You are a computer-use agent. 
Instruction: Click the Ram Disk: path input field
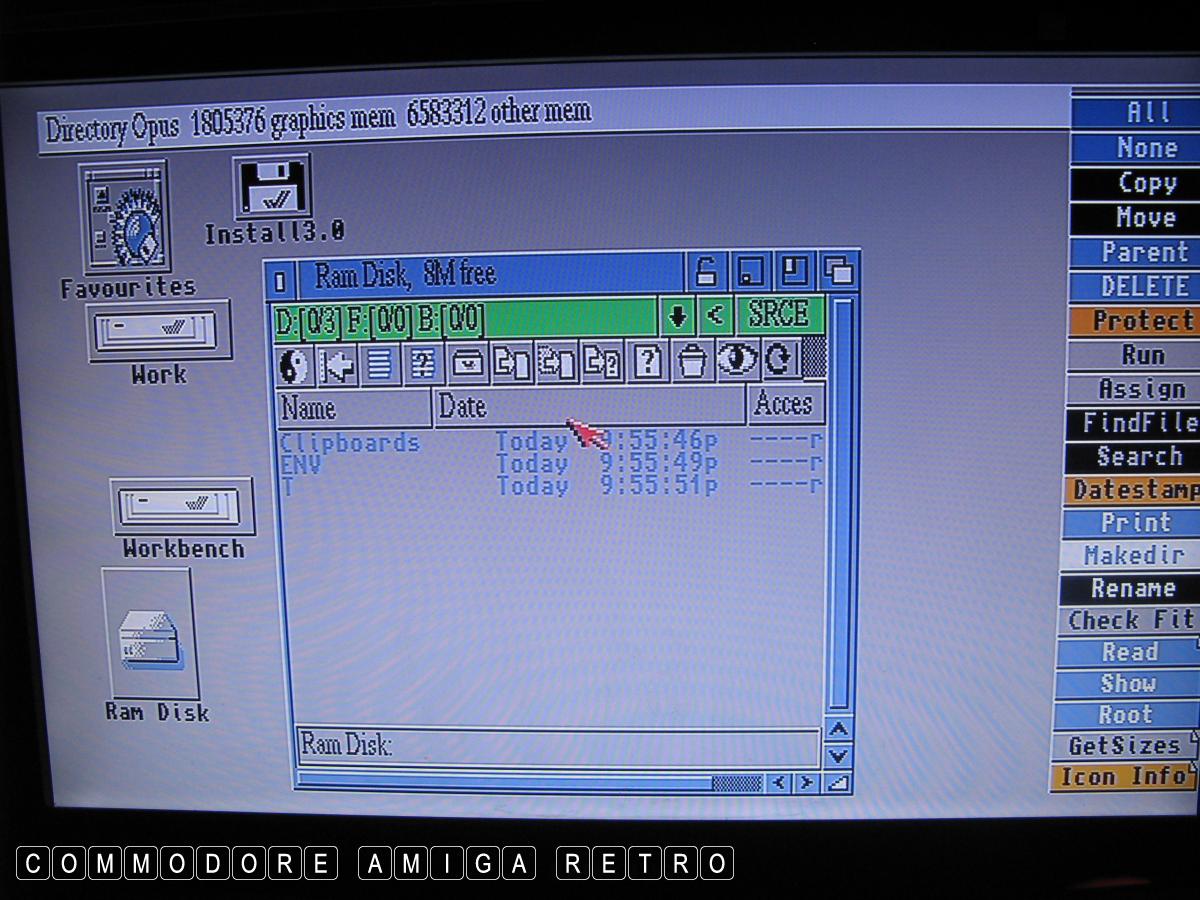point(558,745)
